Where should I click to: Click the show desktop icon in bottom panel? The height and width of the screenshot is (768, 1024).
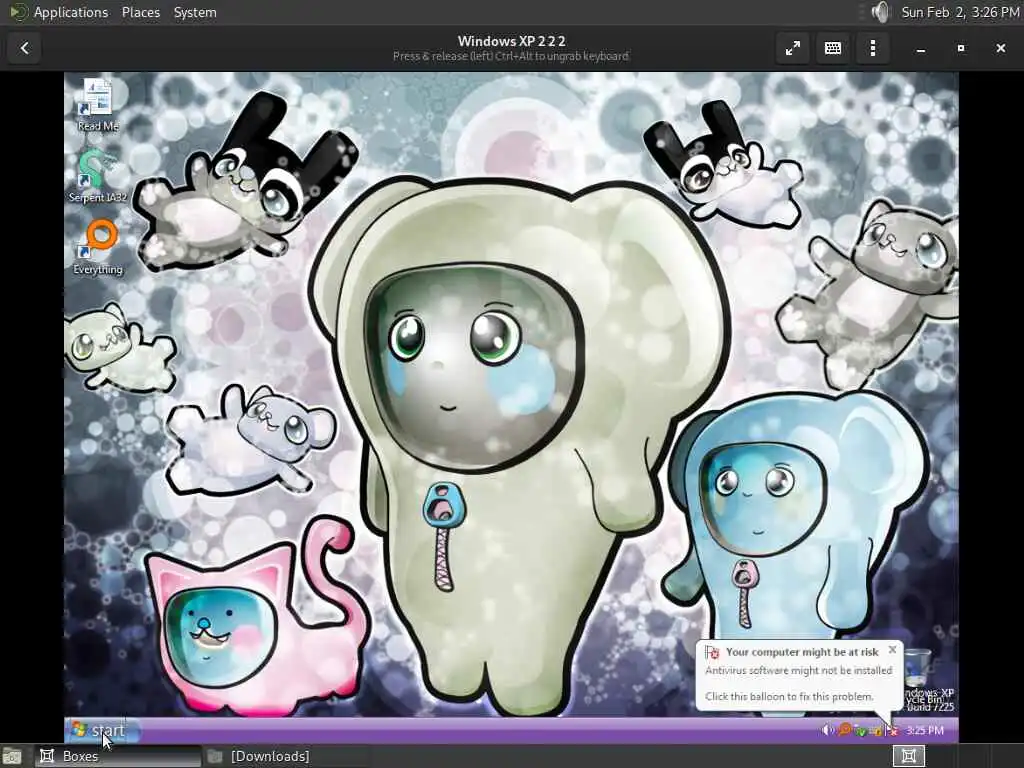point(12,756)
